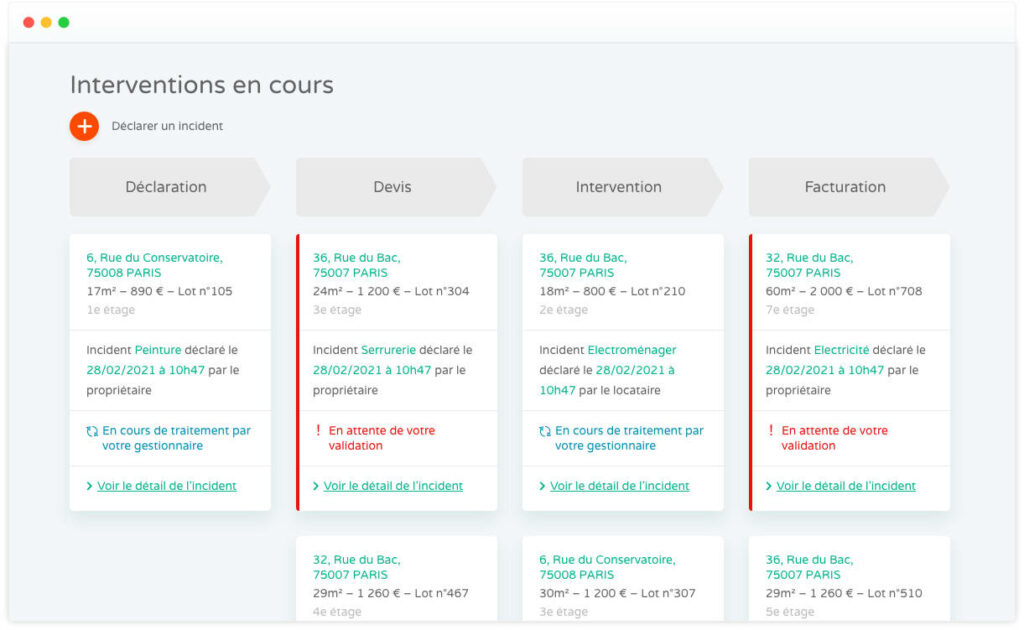Viewport: 1024px width, 630px height.
Task: Click '36, Rue du Bac' address of Lot n°304
Action: click(357, 265)
